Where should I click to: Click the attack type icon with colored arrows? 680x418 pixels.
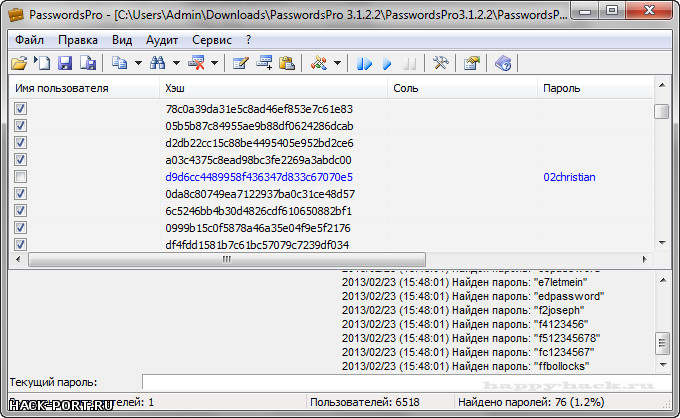319,63
